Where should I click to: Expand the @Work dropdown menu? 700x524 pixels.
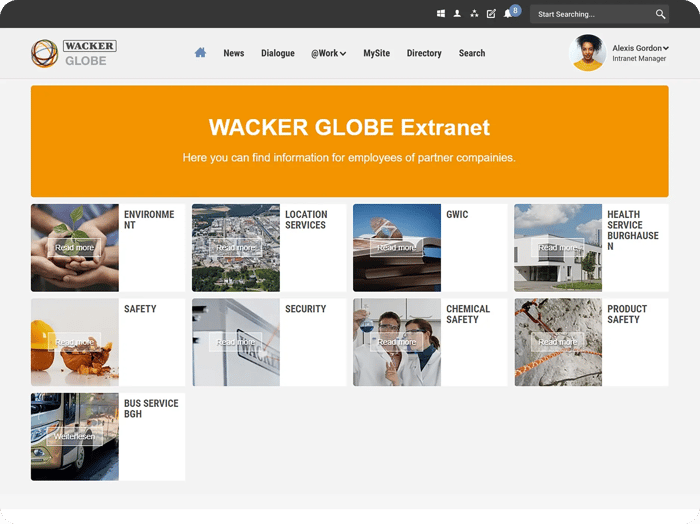click(329, 53)
